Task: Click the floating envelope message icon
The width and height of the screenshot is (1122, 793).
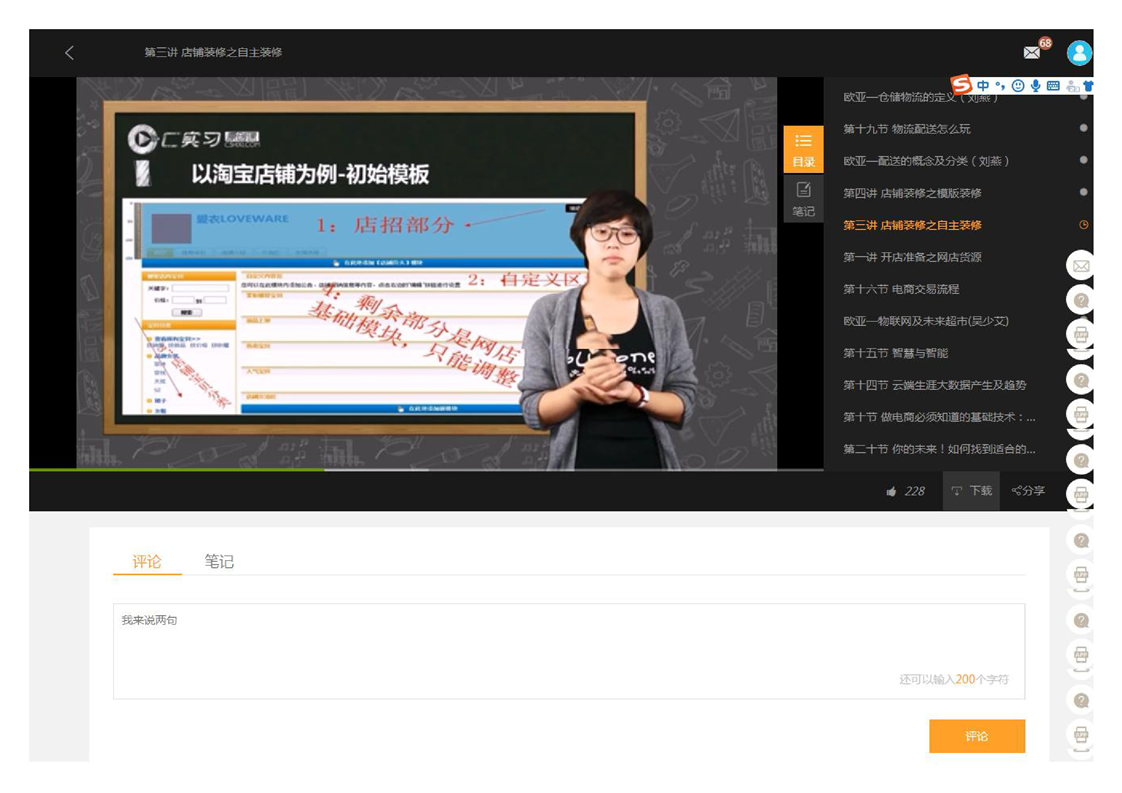Action: click(x=1080, y=266)
